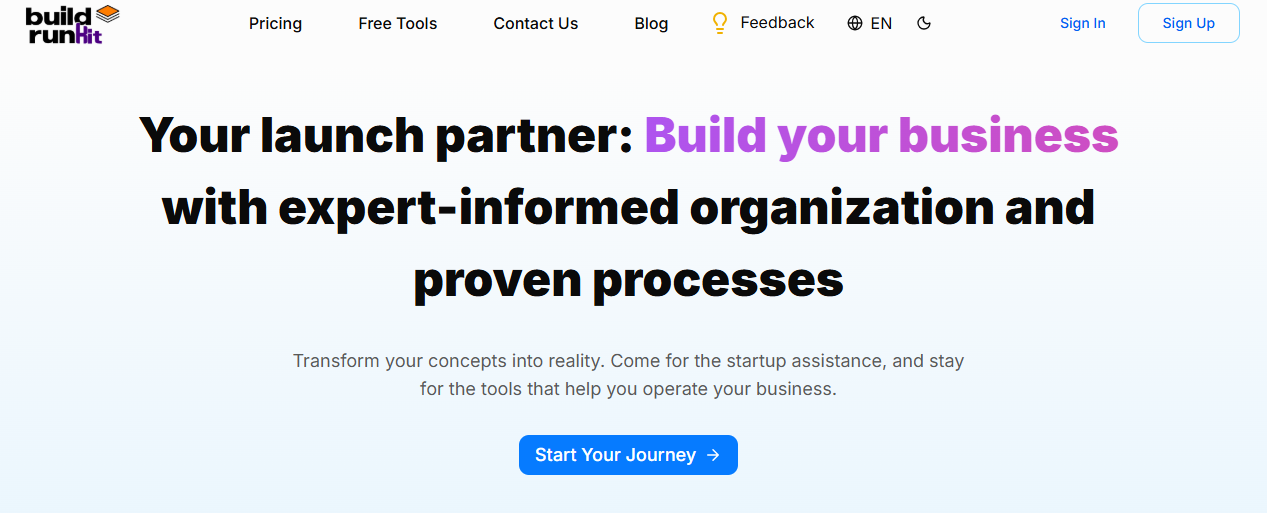Click the orange stacked-layers logo icon
This screenshot has height=513, width=1267.
pyautogui.click(x=107, y=14)
